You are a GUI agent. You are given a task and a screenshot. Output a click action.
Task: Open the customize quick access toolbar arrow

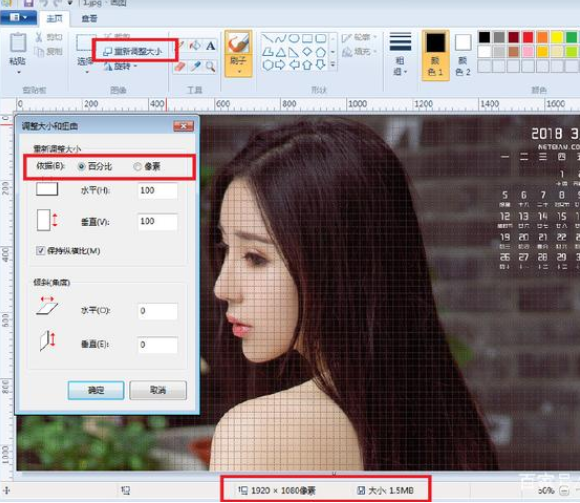(70, 3)
